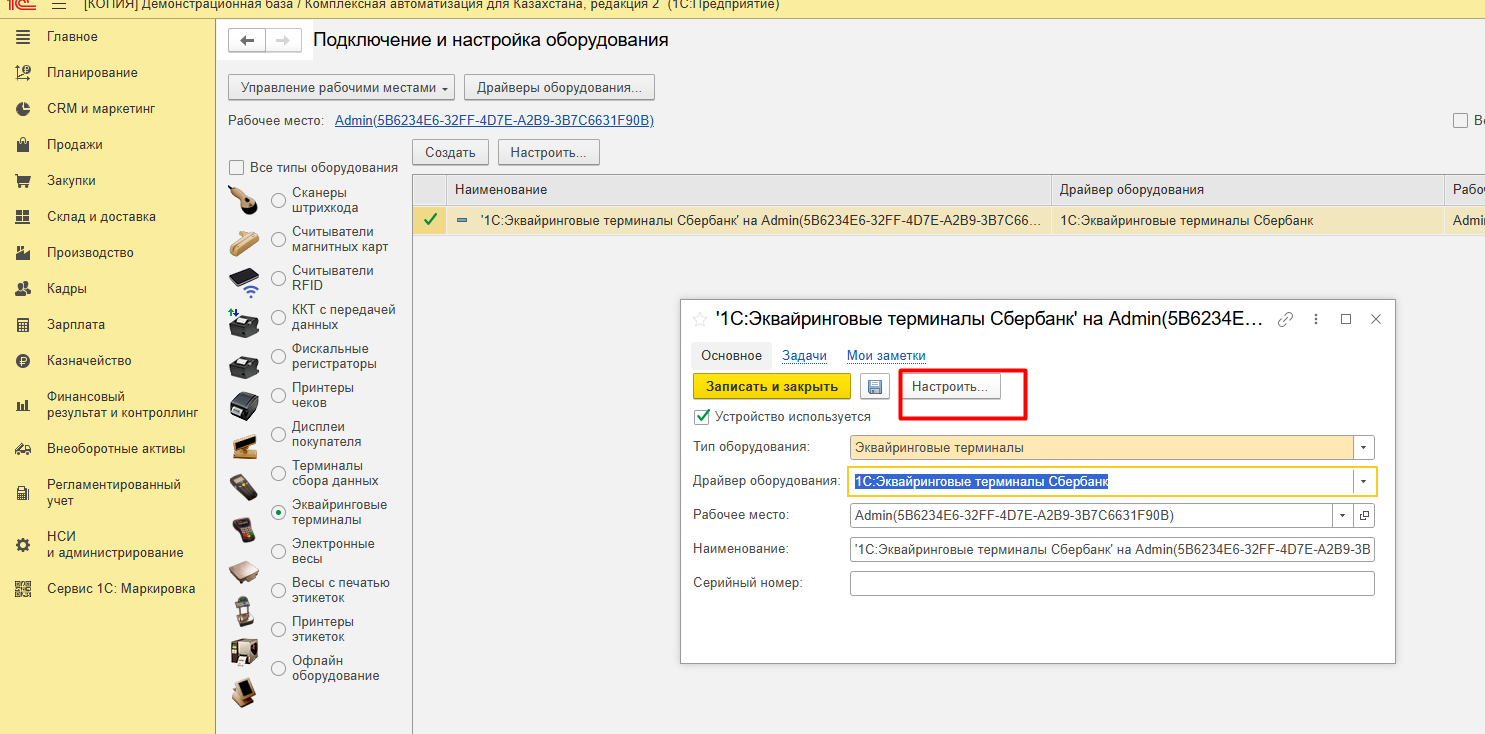Viewport: 1485px width, 734px height.
Task: Switch to the Задачи tab
Action: (804, 355)
